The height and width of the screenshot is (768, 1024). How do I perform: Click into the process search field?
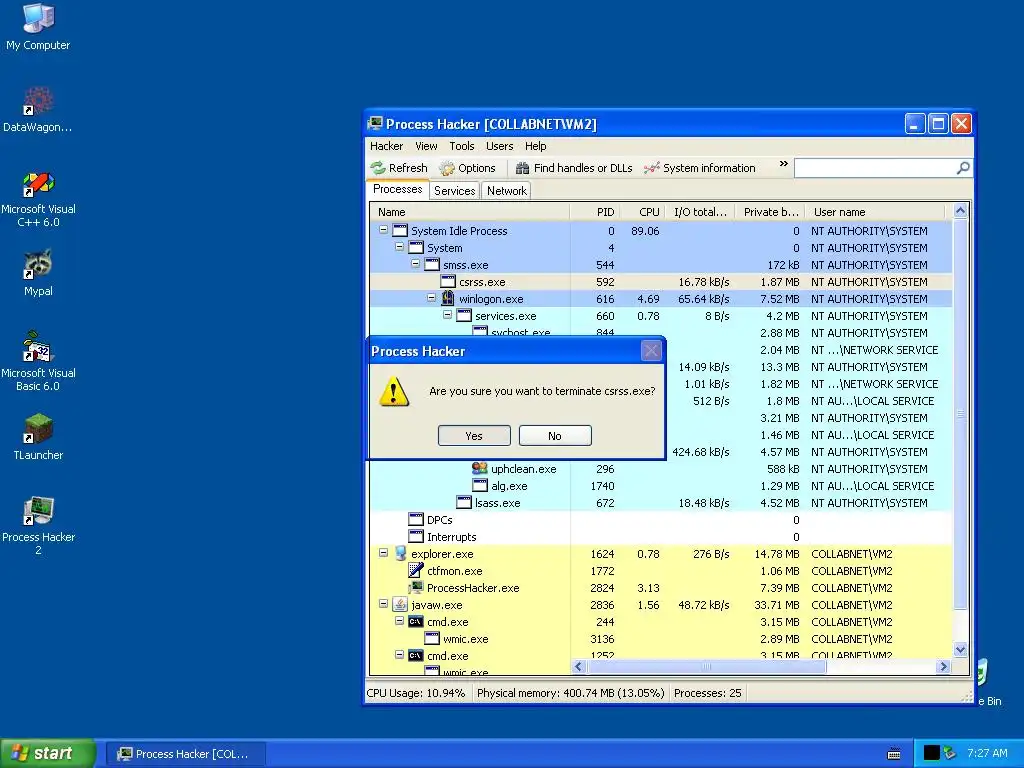coord(875,168)
